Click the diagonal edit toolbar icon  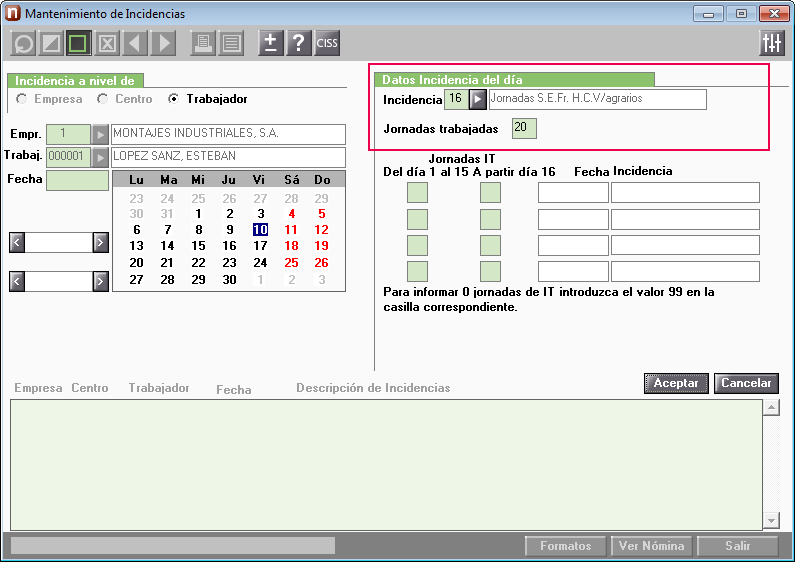pyautogui.click(x=51, y=43)
